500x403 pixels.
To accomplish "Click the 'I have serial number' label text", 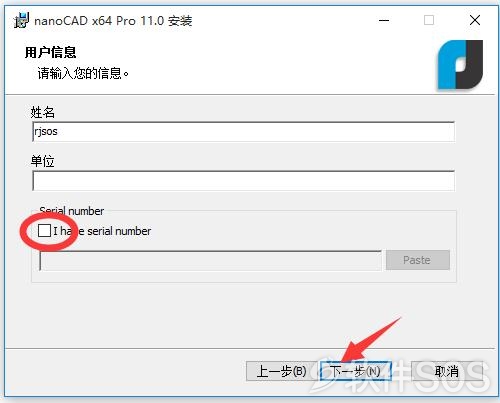I will [102, 231].
